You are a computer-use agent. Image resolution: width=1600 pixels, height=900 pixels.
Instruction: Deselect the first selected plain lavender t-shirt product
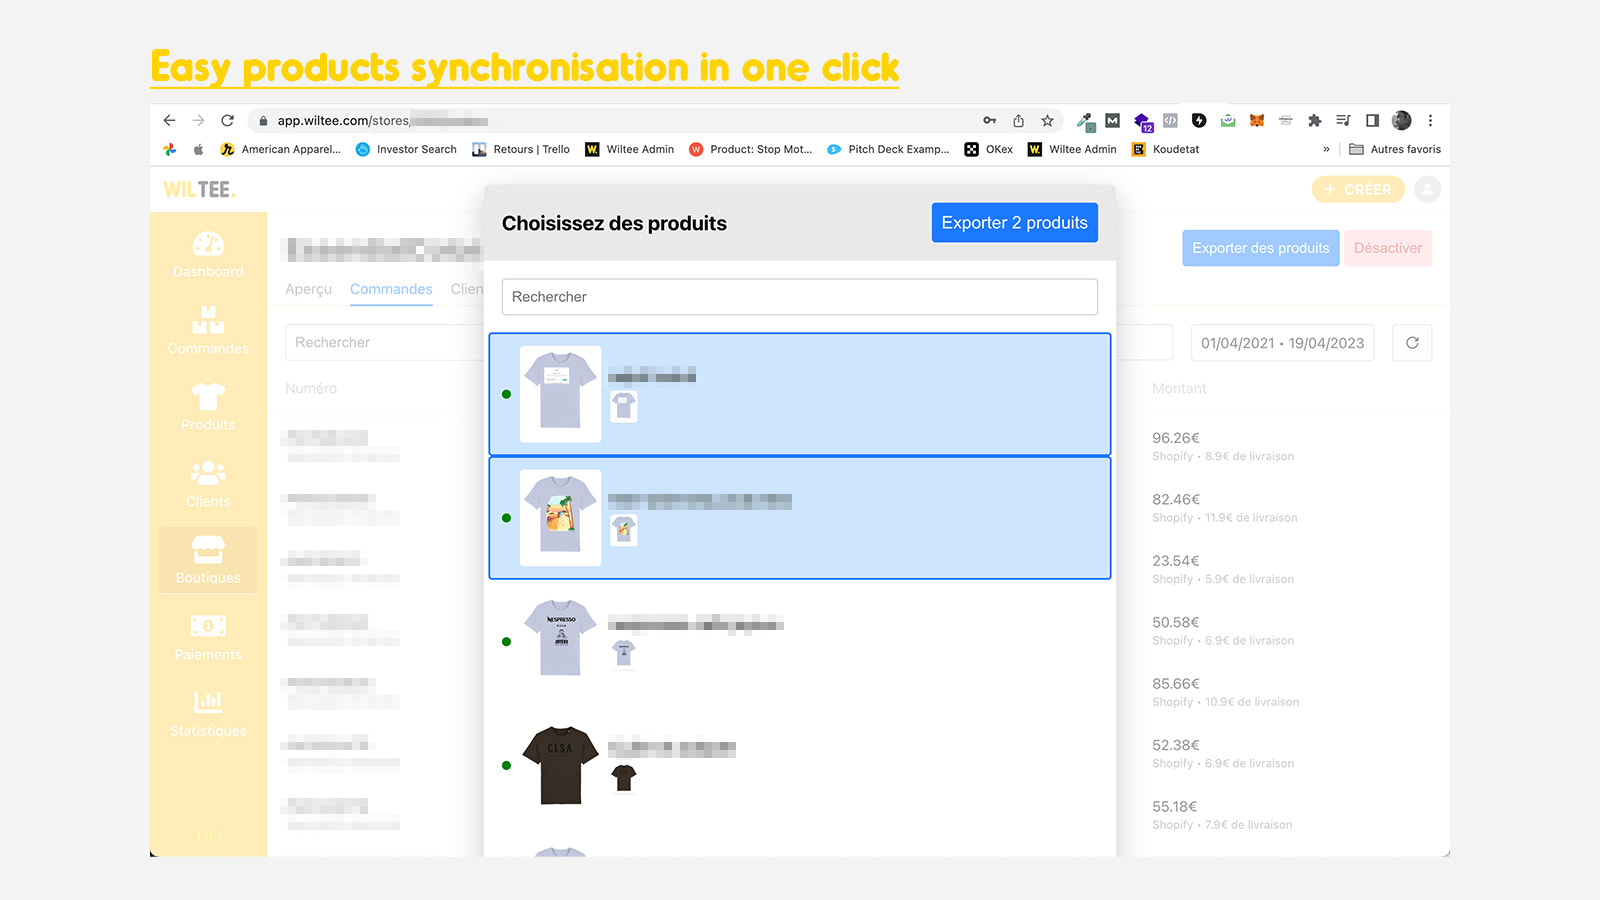(x=799, y=394)
